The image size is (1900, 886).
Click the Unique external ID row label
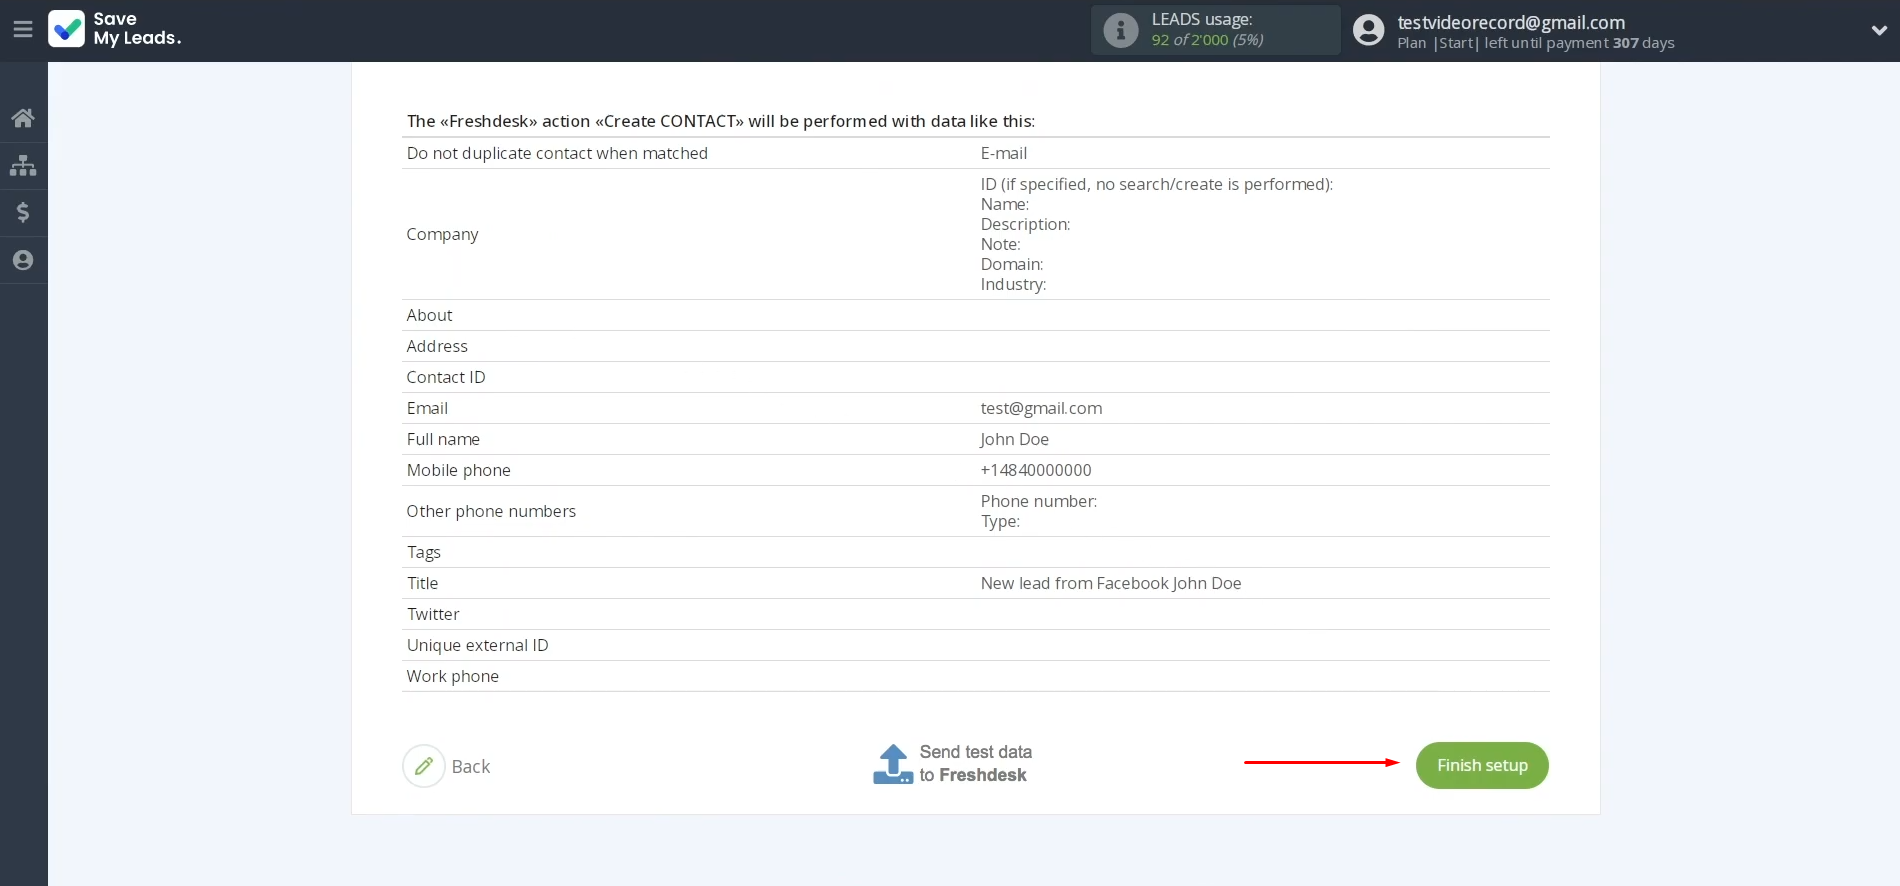[x=477, y=645]
